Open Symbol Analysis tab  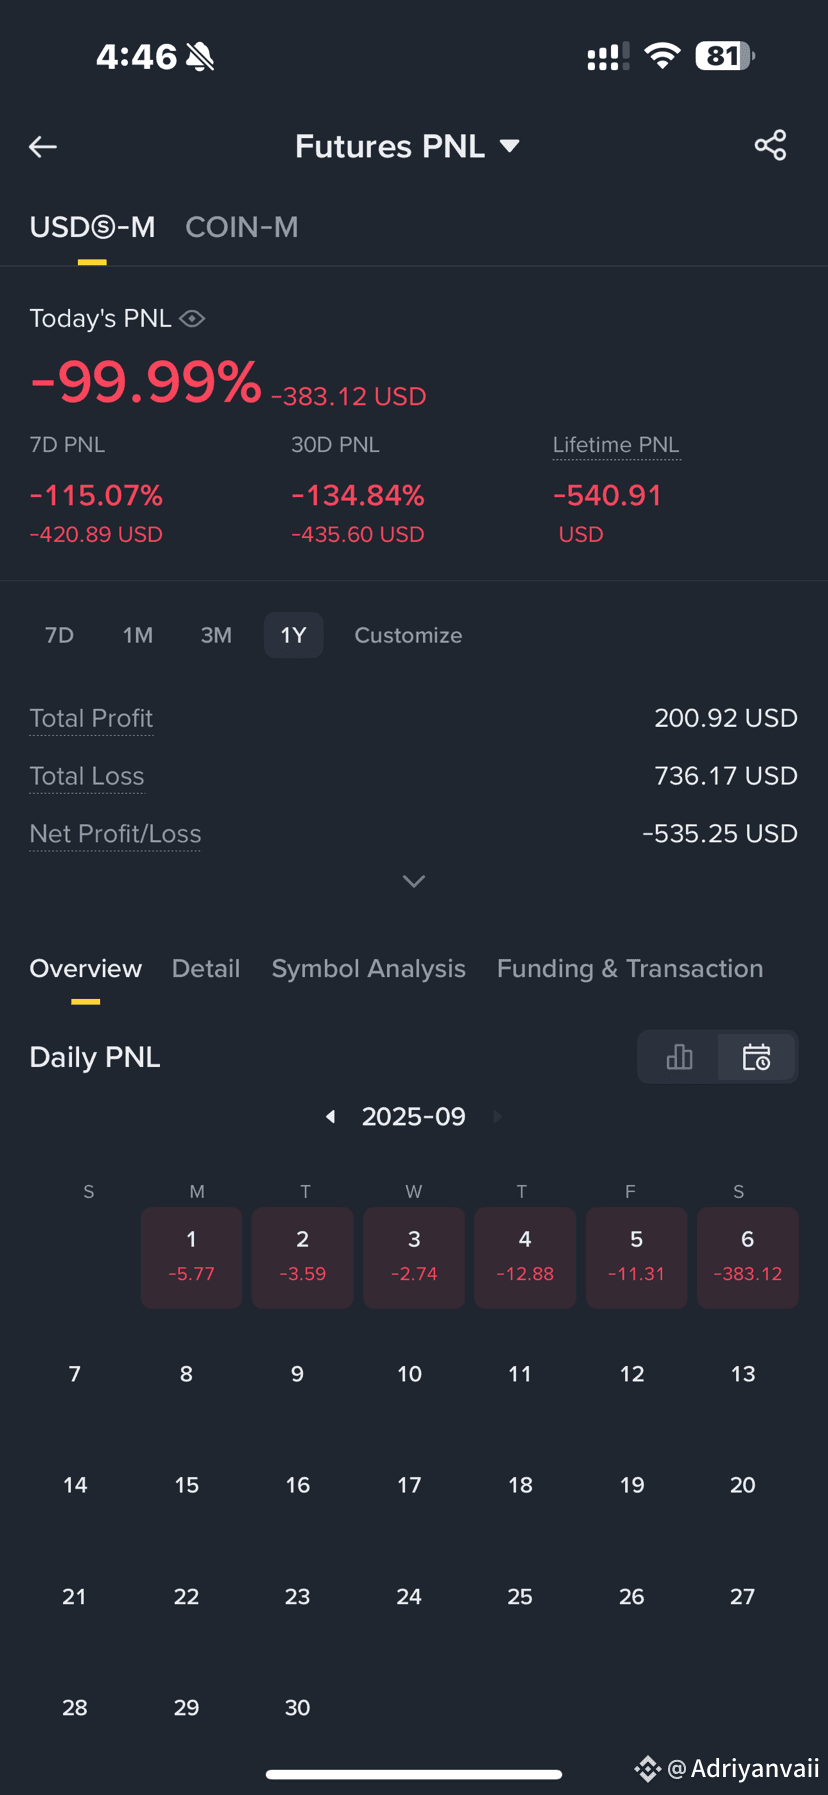click(x=369, y=968)
